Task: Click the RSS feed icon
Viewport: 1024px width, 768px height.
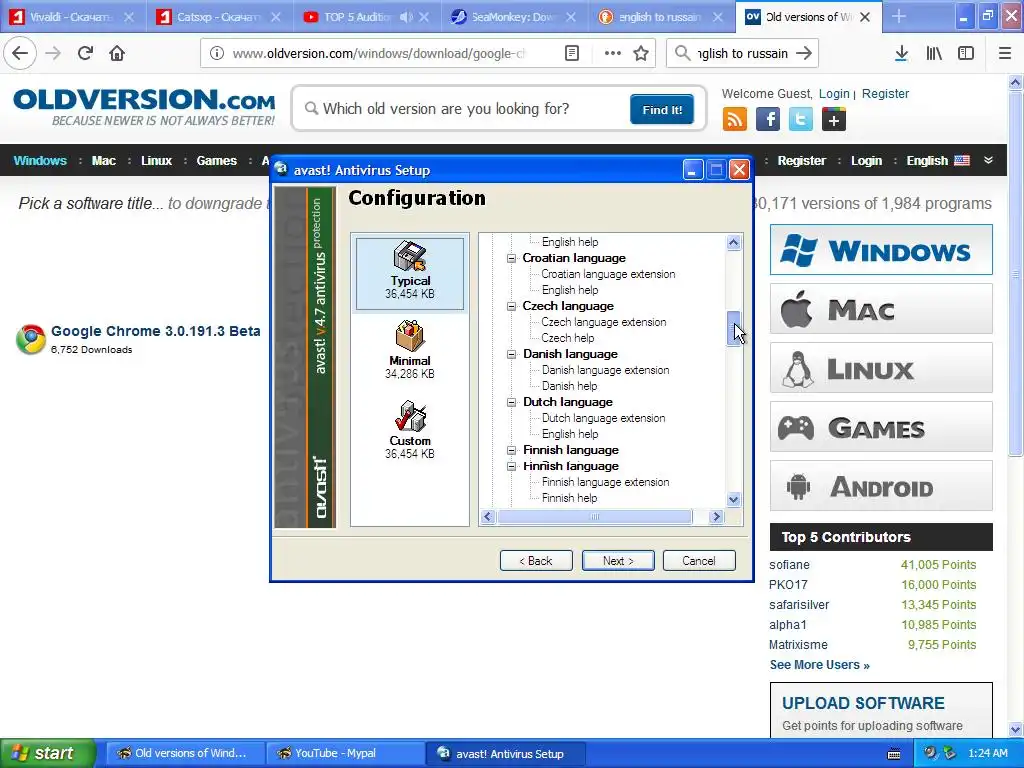Action: click(x=735, y=120)
